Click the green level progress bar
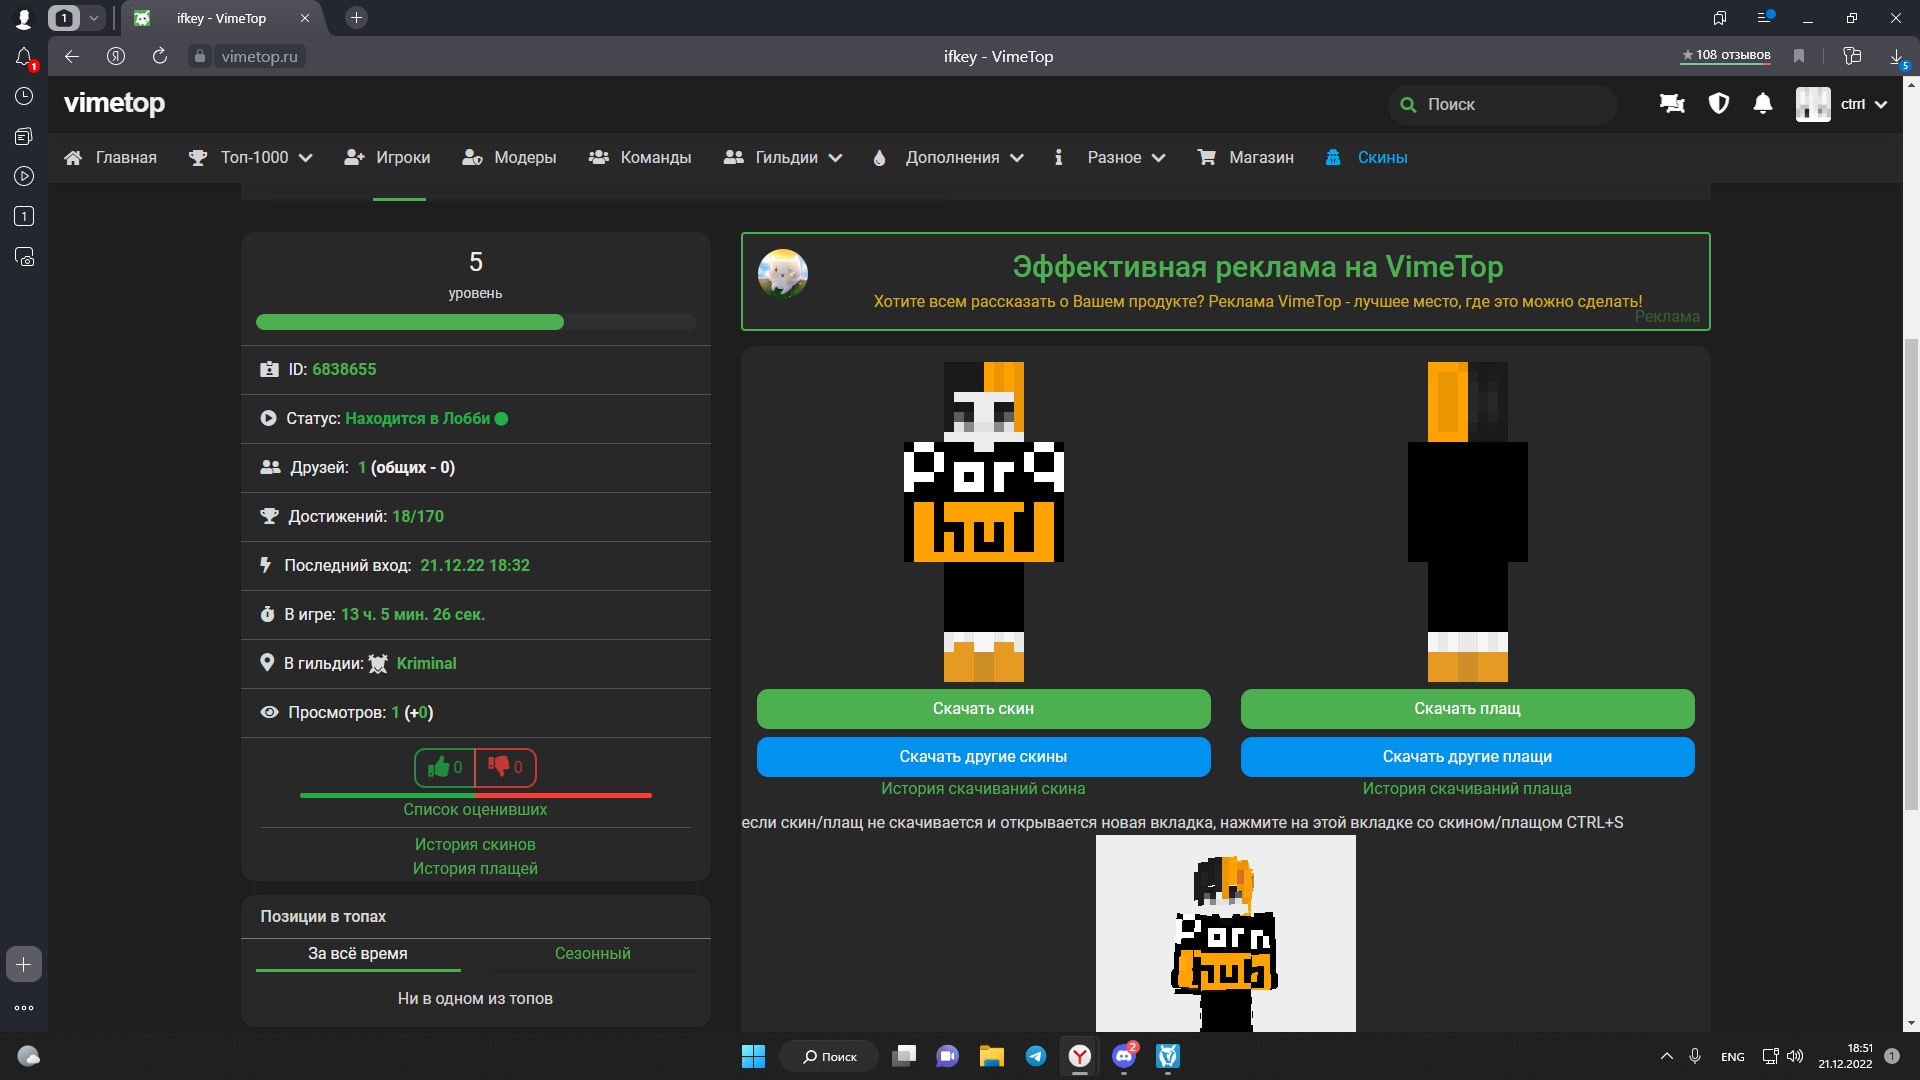The width and height of the screenshot is (1920, 1080). tap(410, 322)
